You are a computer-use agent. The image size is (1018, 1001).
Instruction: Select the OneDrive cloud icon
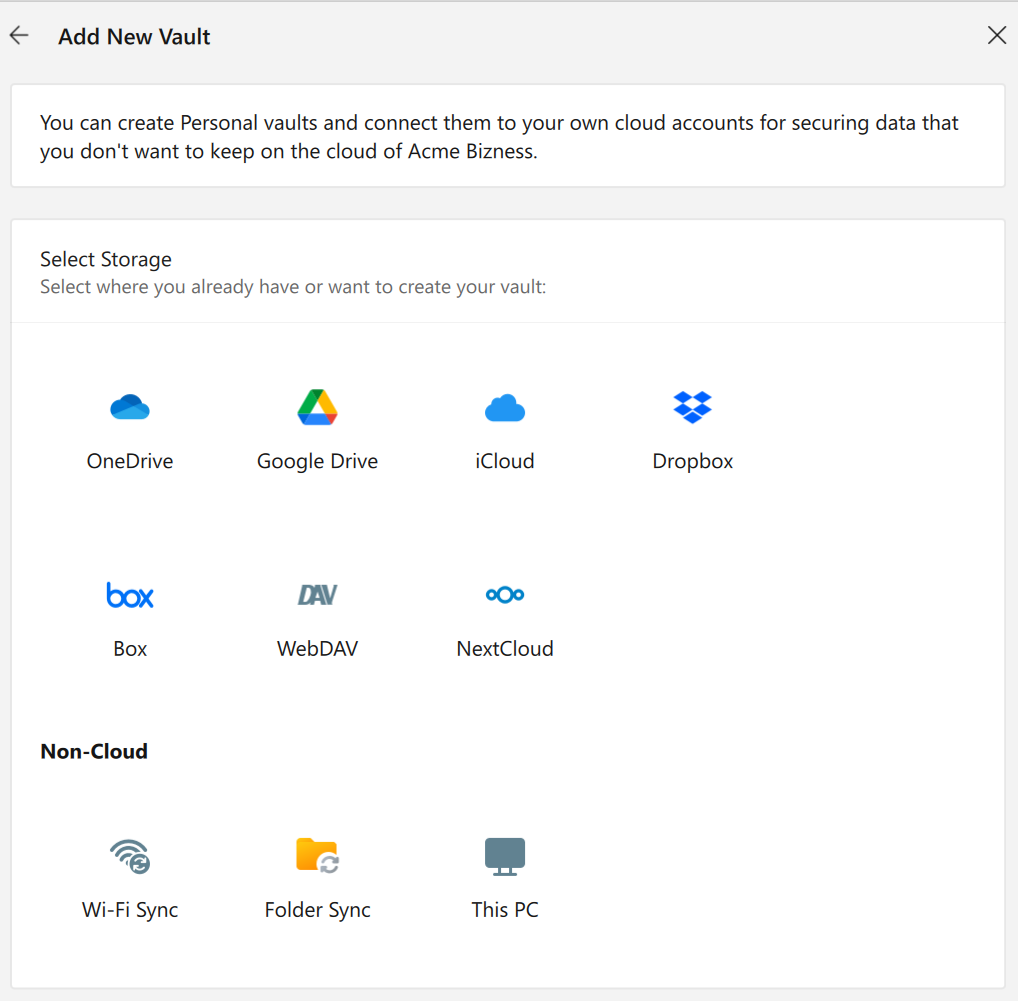[130, 408]
